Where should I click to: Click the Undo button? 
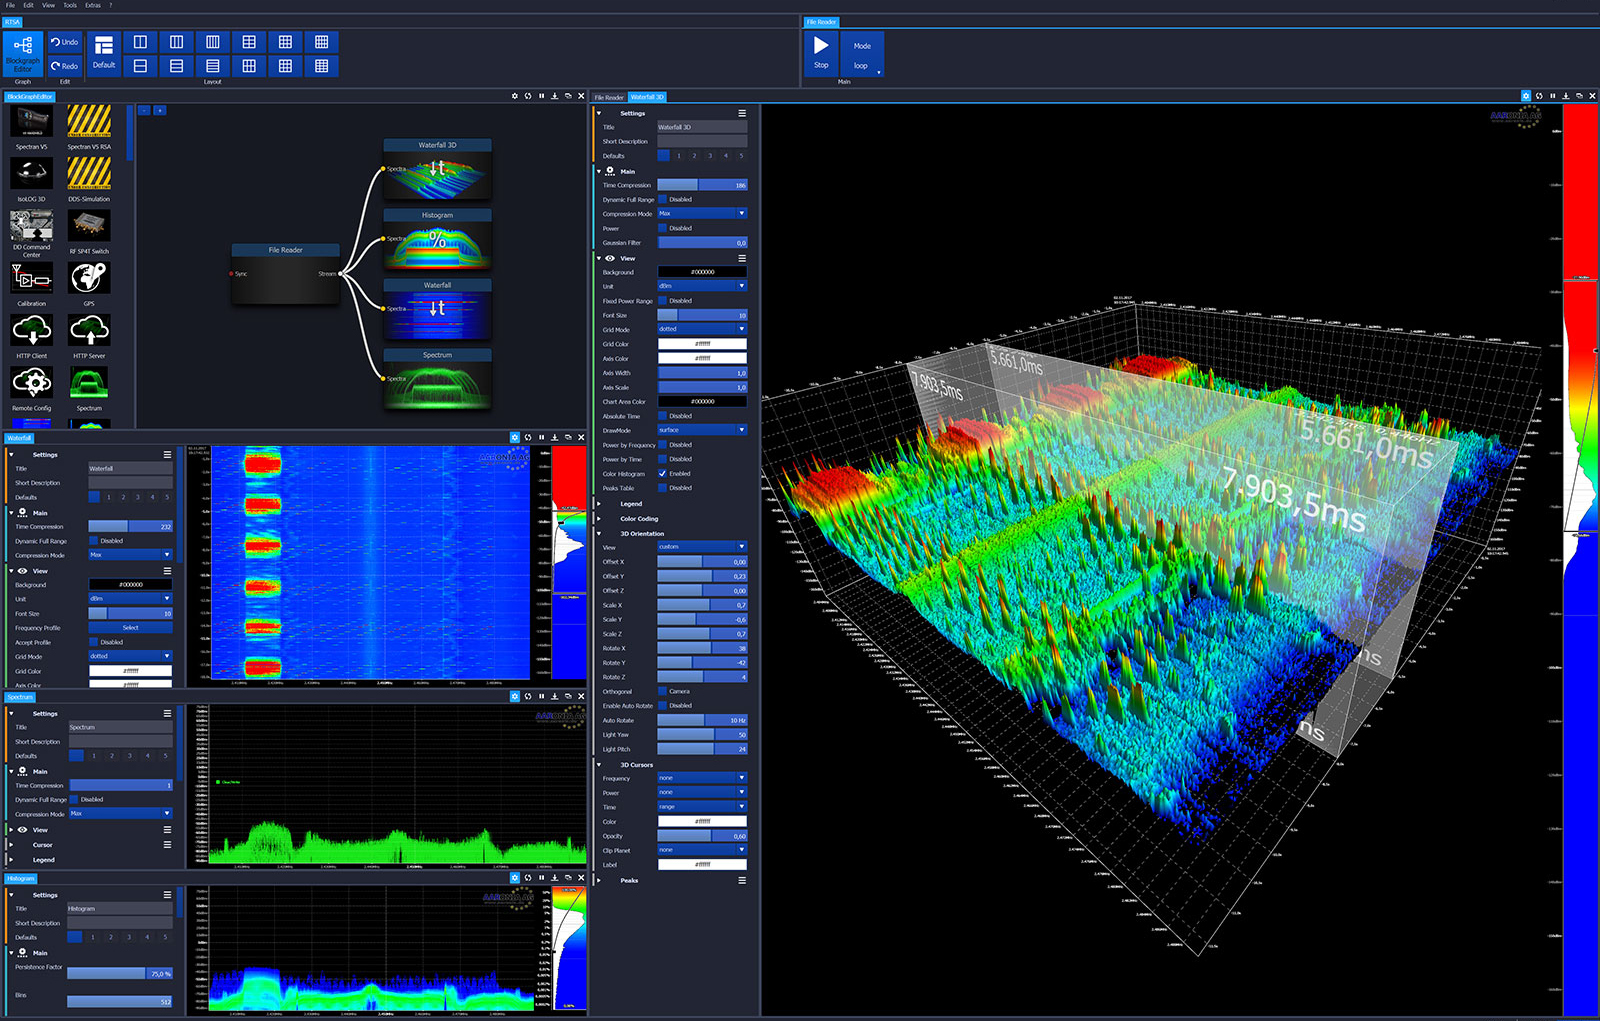tap(65, 42)
